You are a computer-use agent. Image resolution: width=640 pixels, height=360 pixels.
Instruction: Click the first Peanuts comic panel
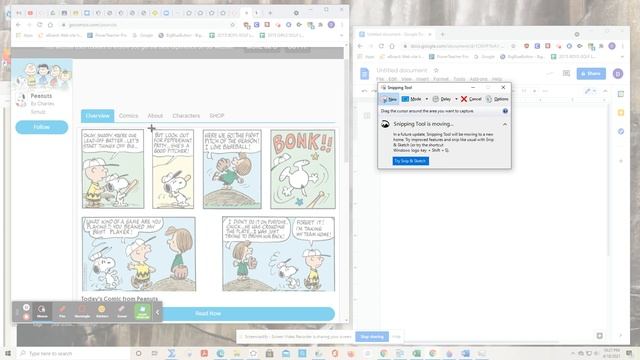(x=113, y=169)
